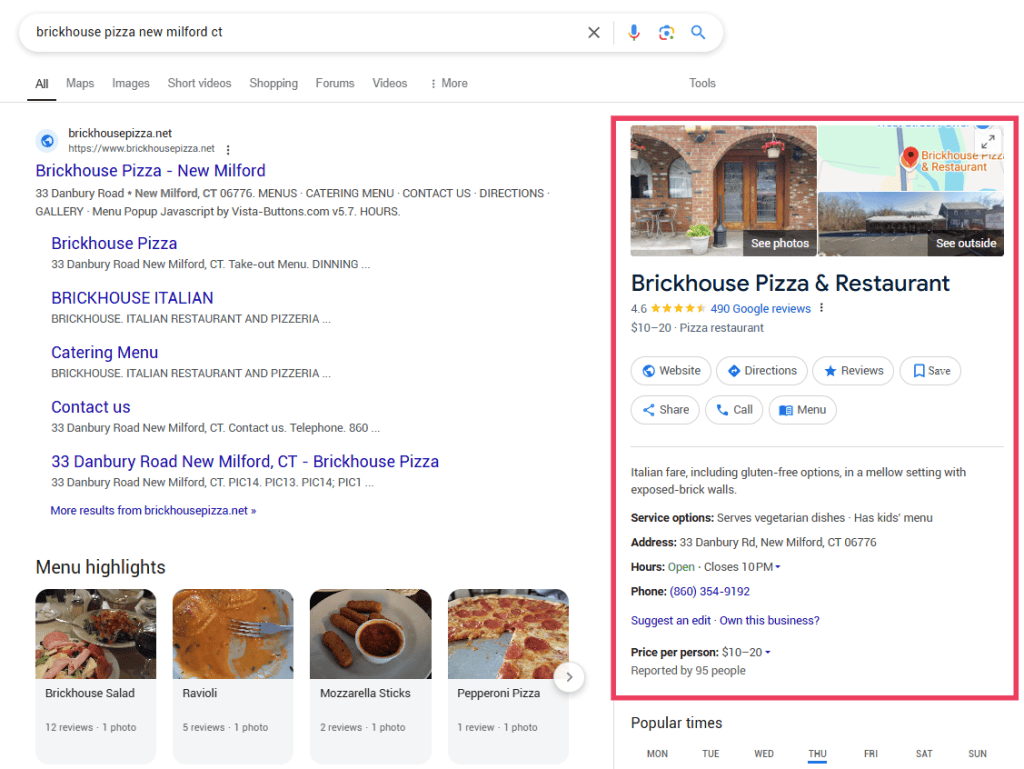The height and width of the screenshot is (769, 1024).
Task: Switch to the Images tab
Action: tap(131, 84)
